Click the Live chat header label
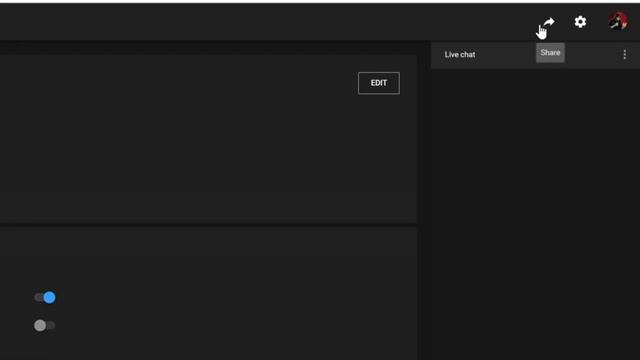Viewport: 640px width, 360px height. click(460, 55)
